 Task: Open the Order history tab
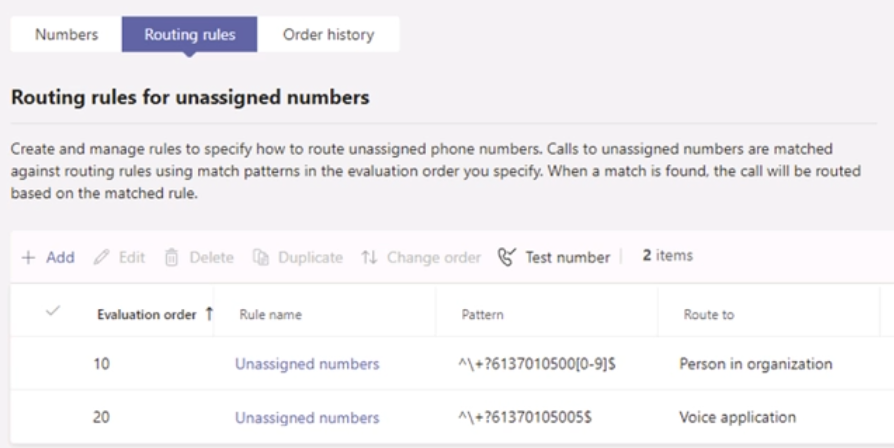click(x=328, y=35)
